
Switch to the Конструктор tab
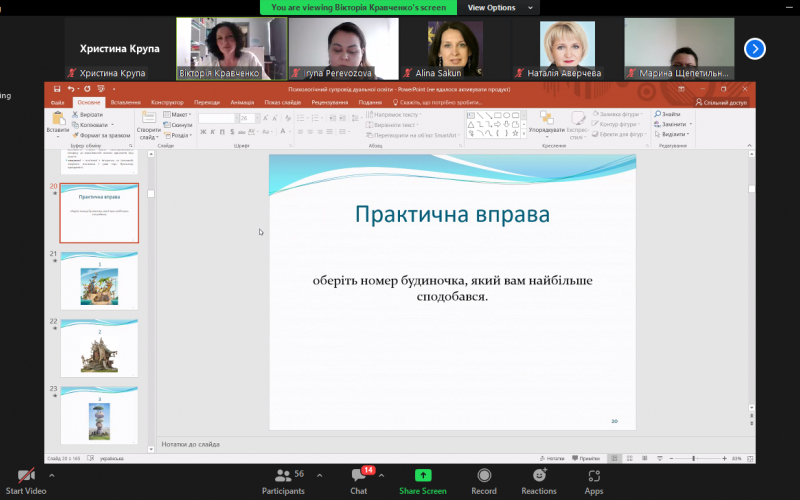(167, 103)
